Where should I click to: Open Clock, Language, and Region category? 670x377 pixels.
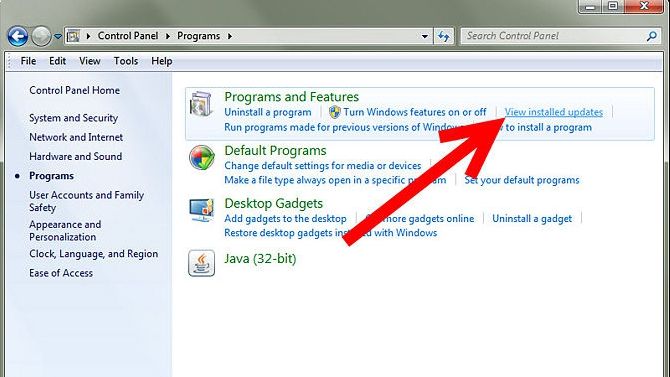click(x=94, y=254)
